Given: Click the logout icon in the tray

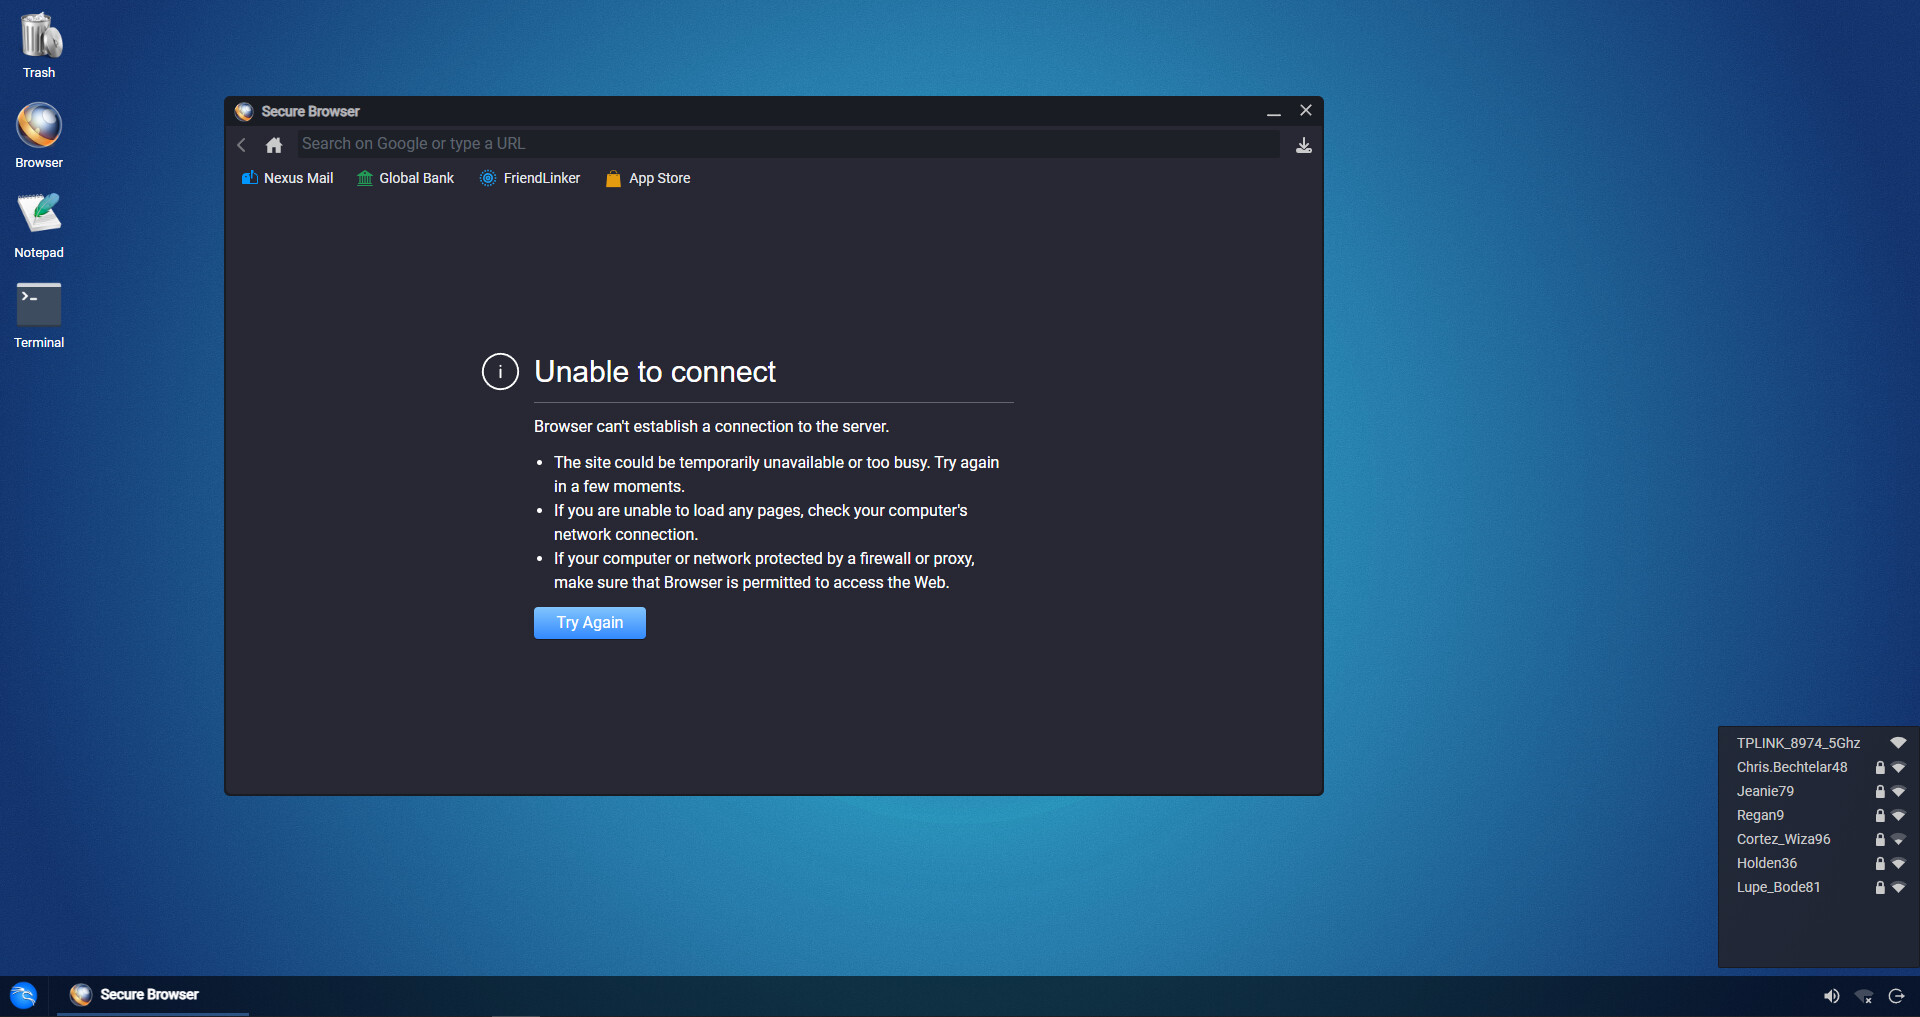Looking at the screenshot, I should [x=1897, y=996].
